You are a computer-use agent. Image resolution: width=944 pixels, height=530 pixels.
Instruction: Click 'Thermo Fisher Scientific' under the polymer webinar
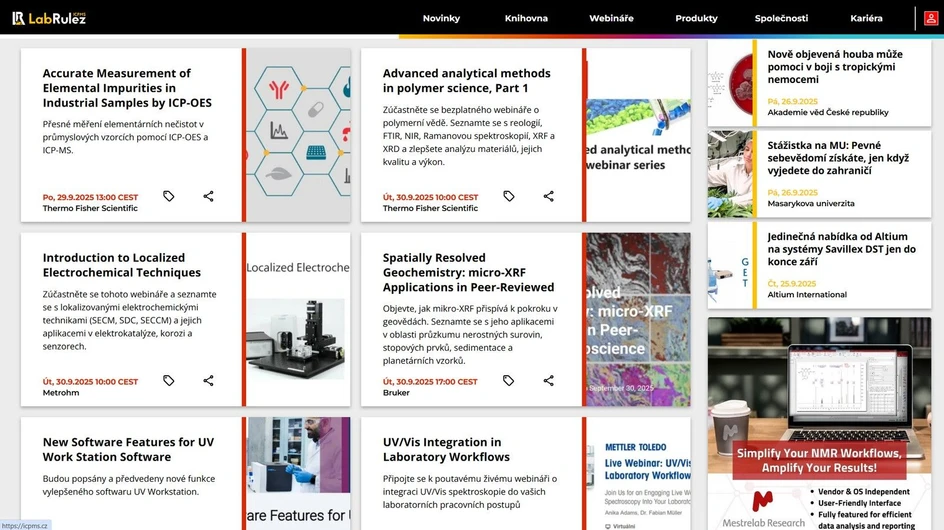(x=430, y=208)
